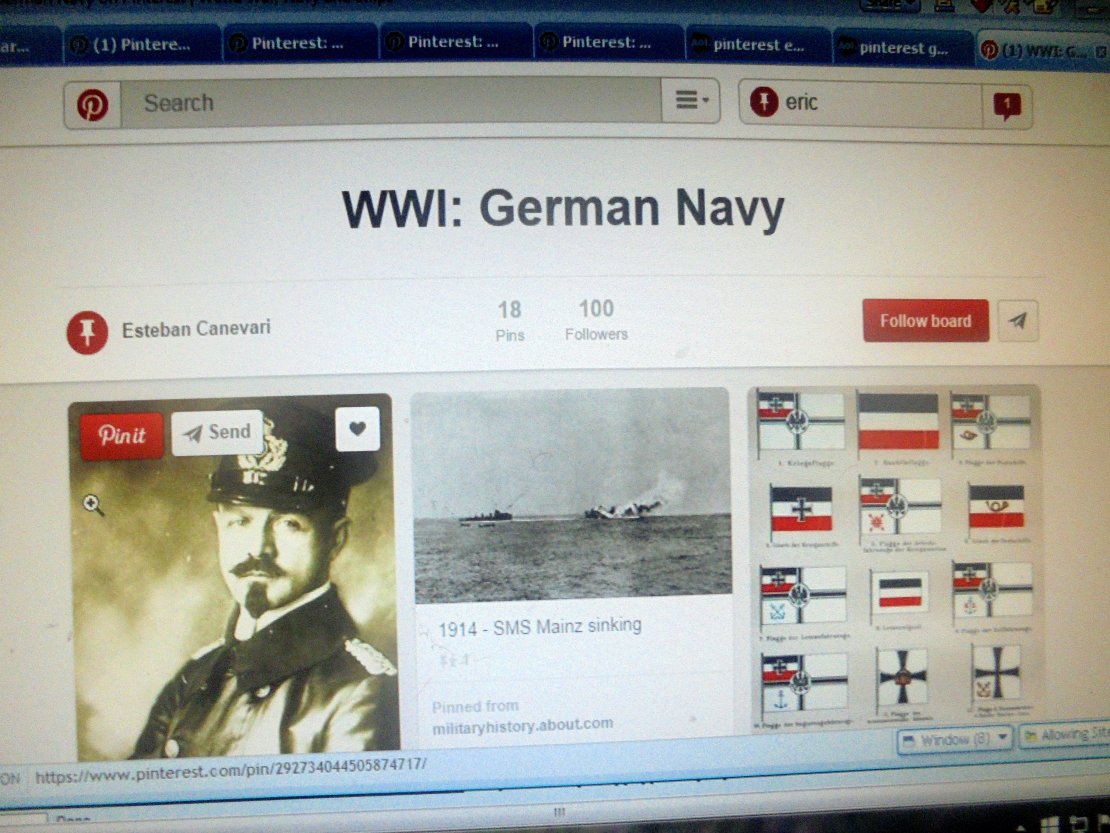Click the "WWI: German Navy" board title
This screenshot has height=833, width=1110.
[x=563, y=209]
